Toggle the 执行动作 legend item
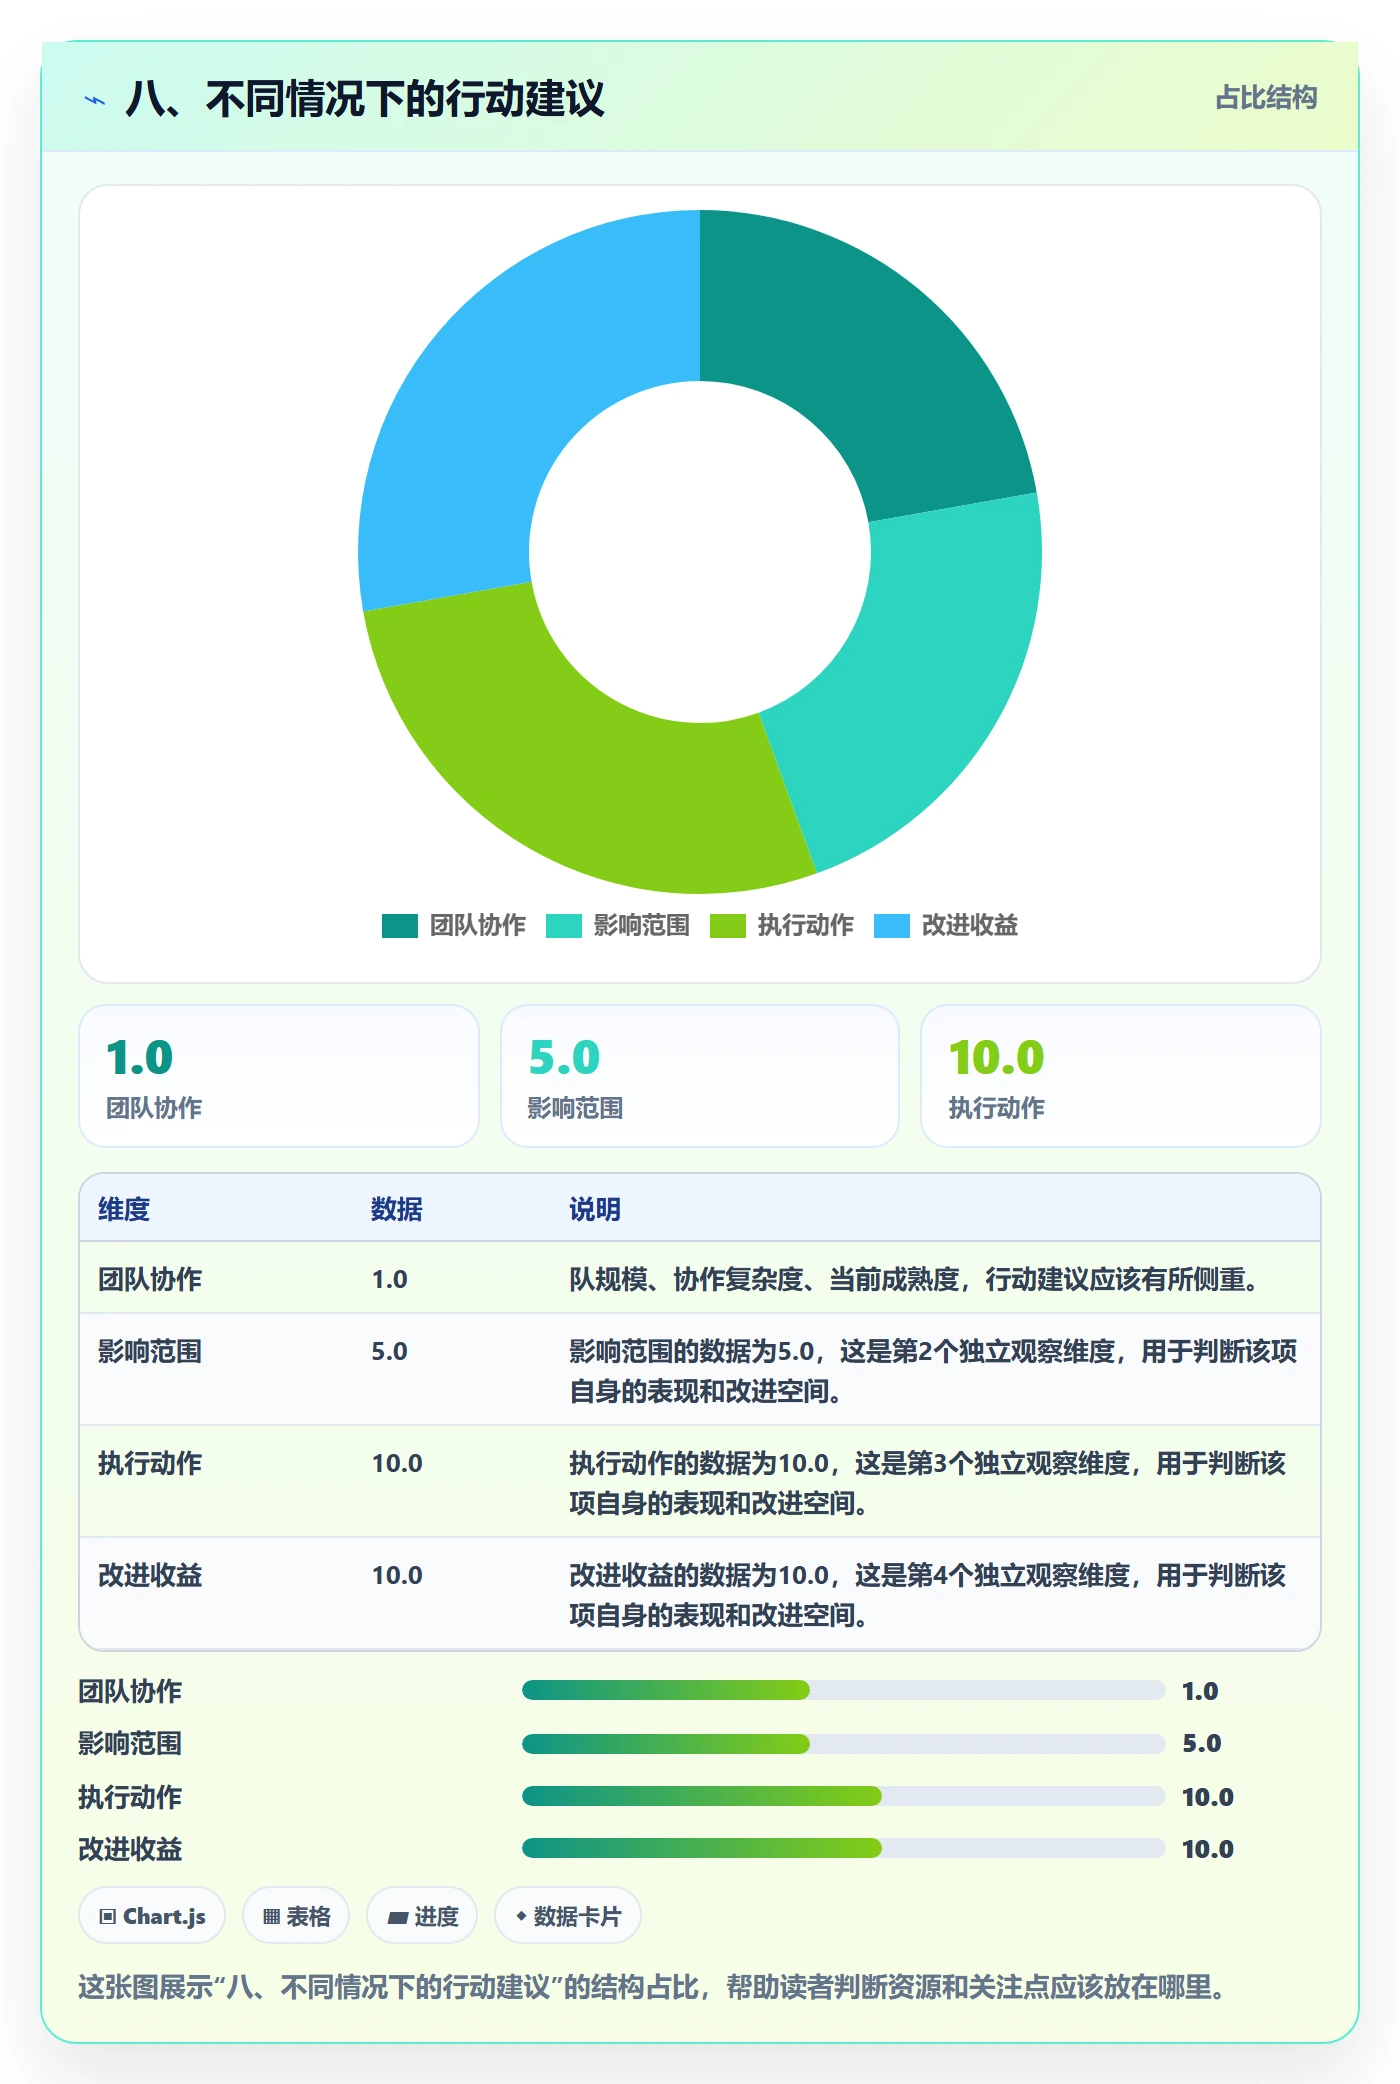 click(782, 925)
